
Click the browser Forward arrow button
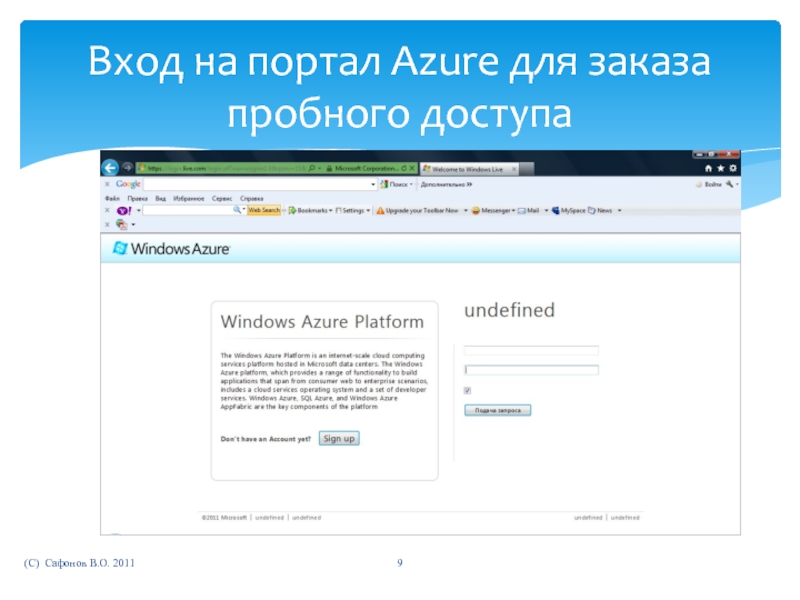(x=127, y=167)
